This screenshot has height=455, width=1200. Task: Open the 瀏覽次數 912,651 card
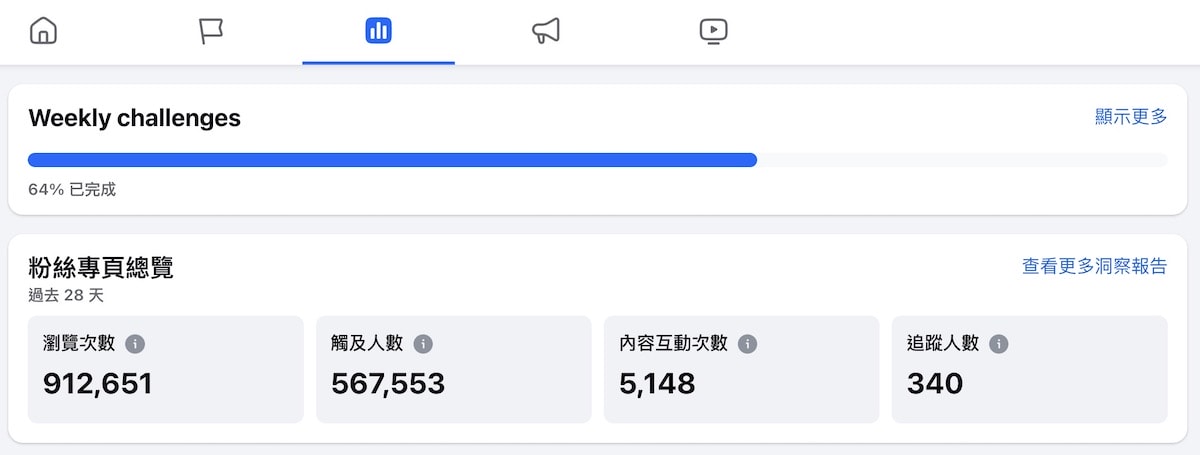point(166,369)
